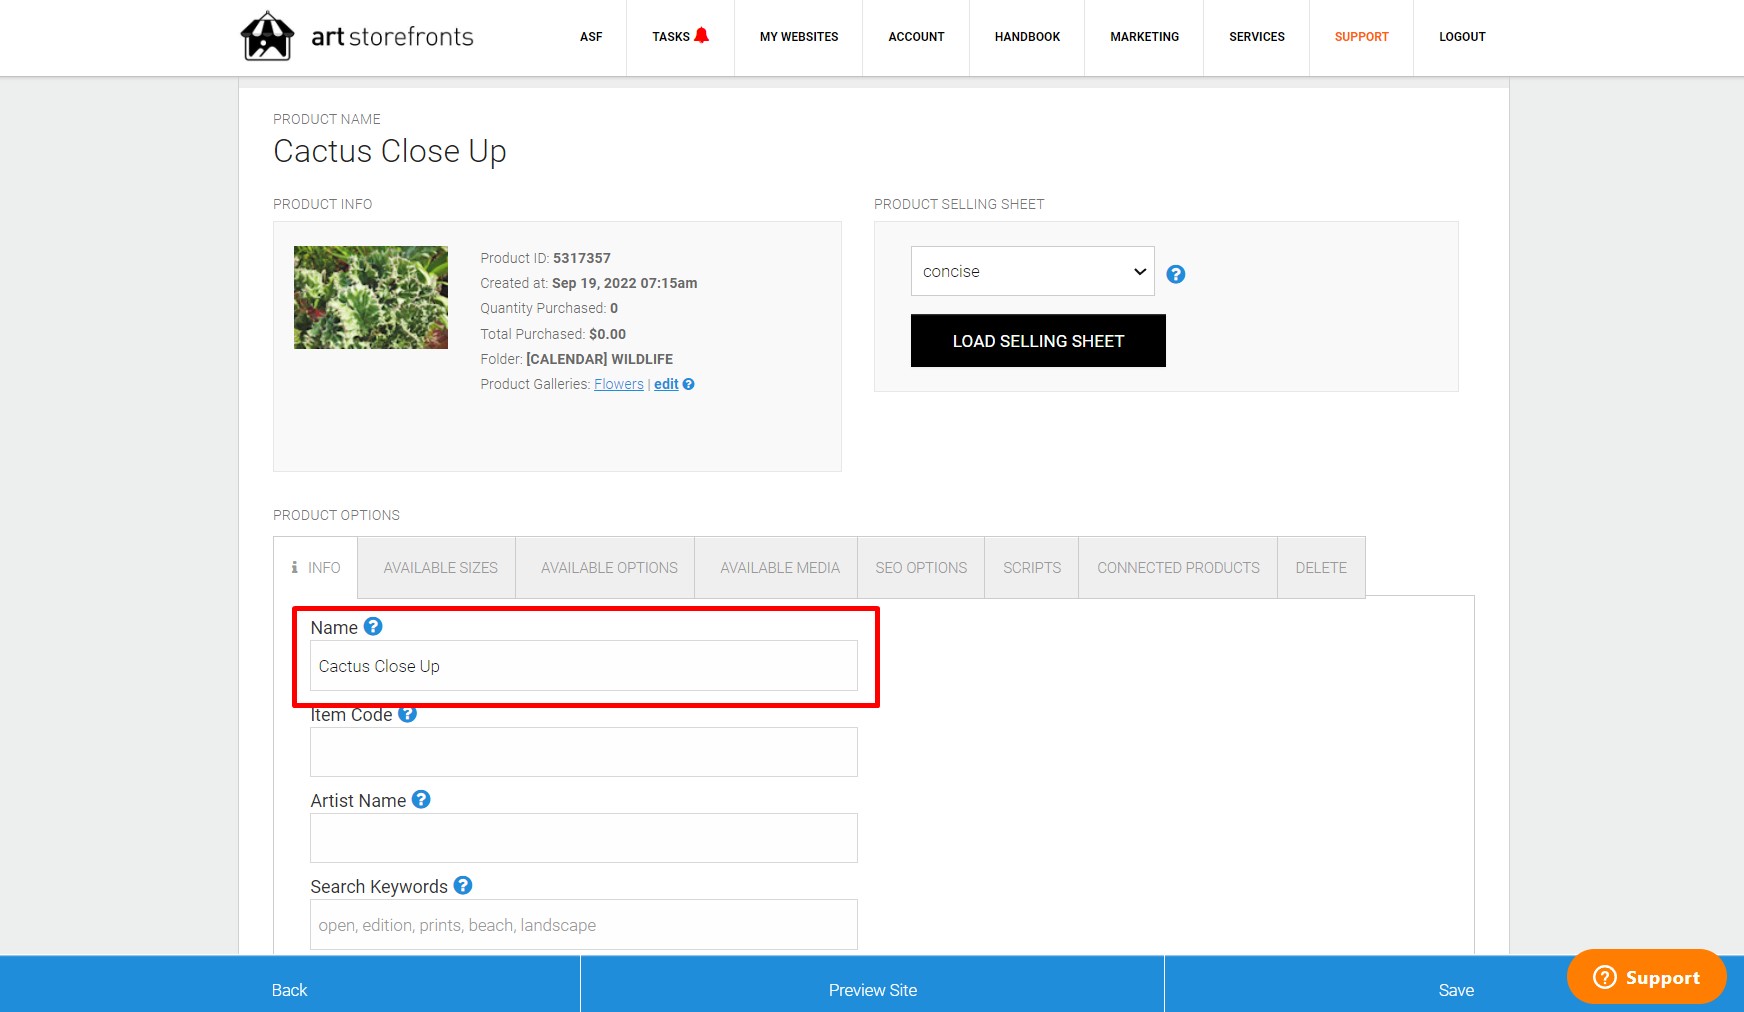Open the Name field help icon
The height and width of the screenshot is (1012, 1744).
373,626
